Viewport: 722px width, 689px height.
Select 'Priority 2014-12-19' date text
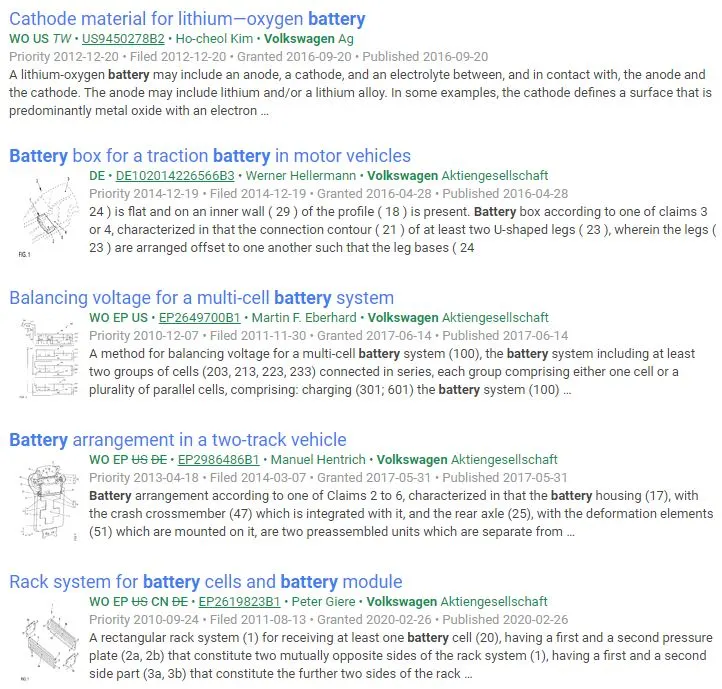144,193
